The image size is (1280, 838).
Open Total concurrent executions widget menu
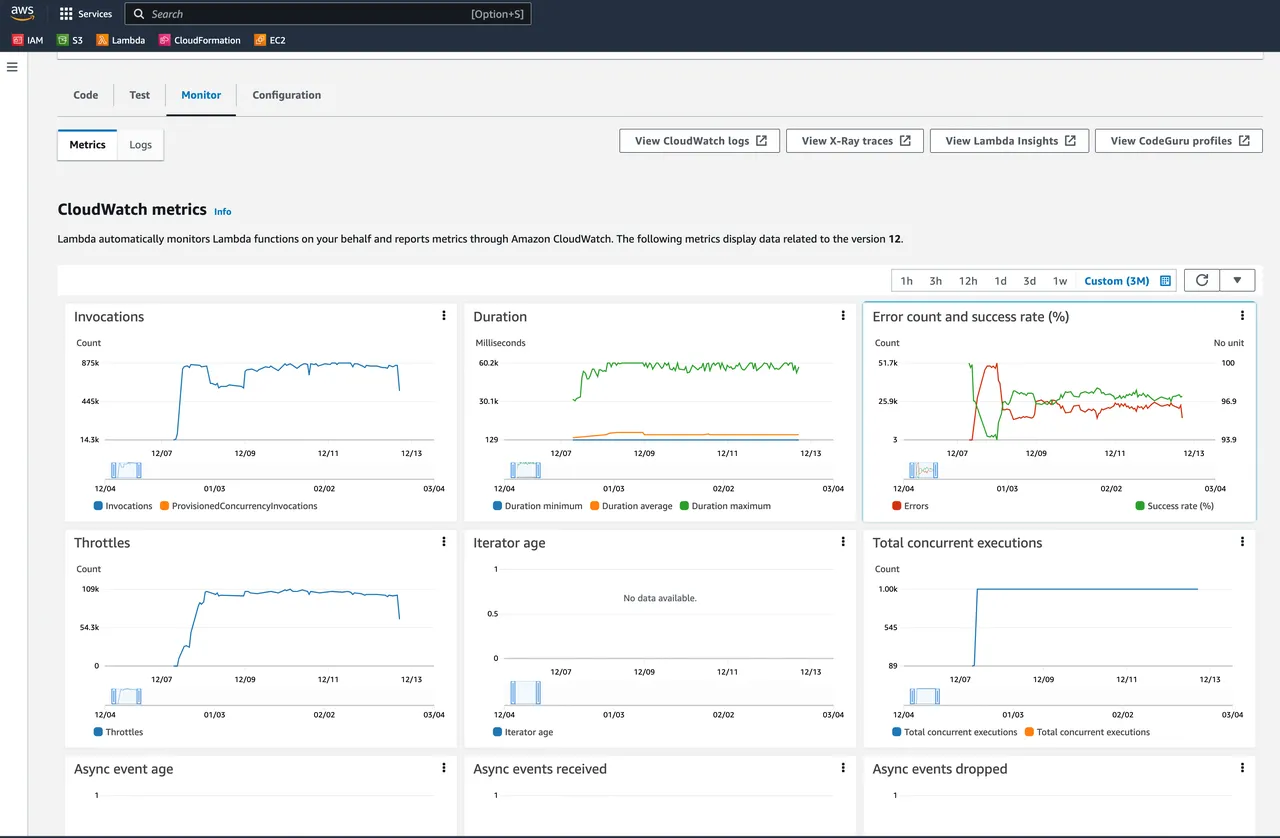click(1242, 542)
